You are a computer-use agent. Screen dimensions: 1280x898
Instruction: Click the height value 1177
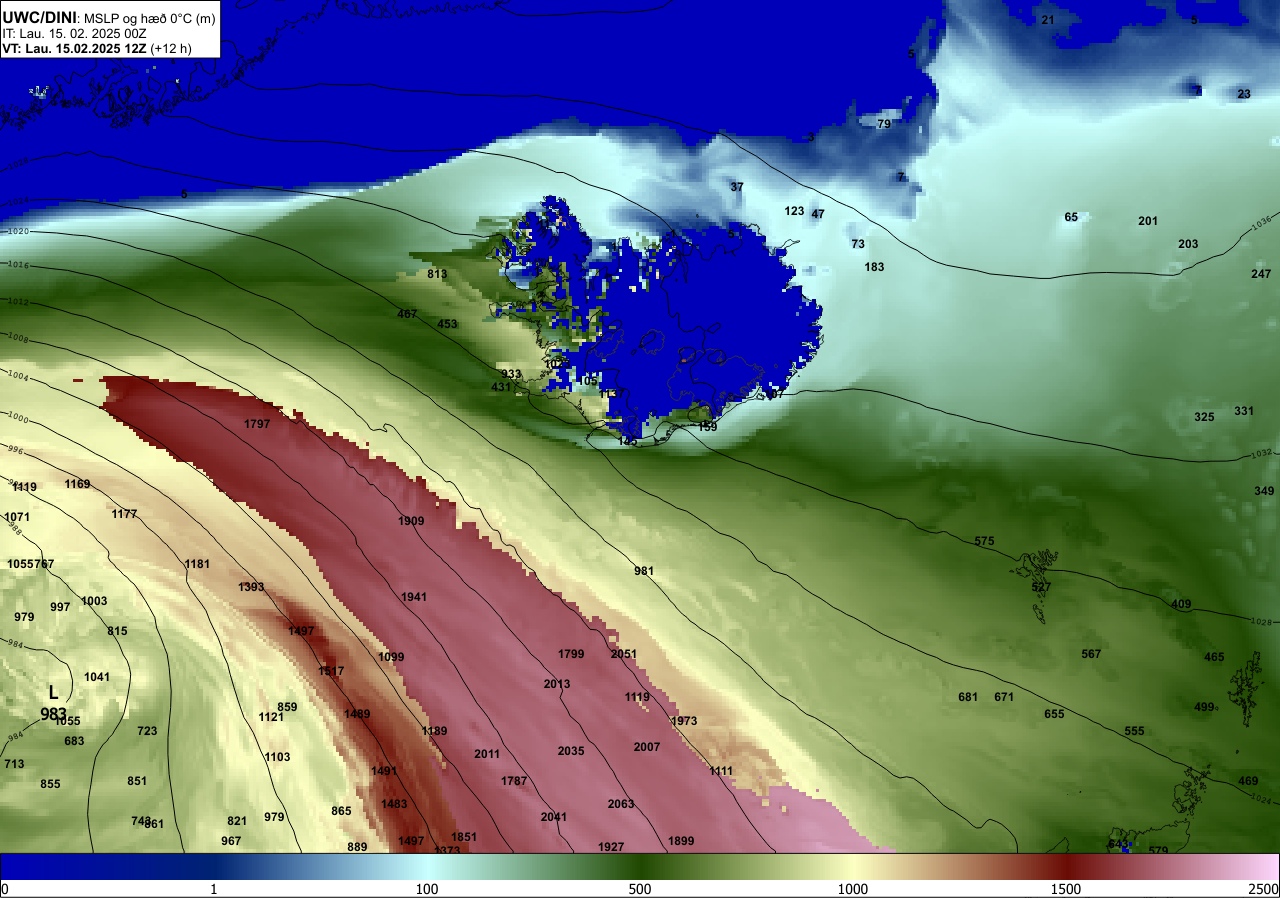coord(124,514)
